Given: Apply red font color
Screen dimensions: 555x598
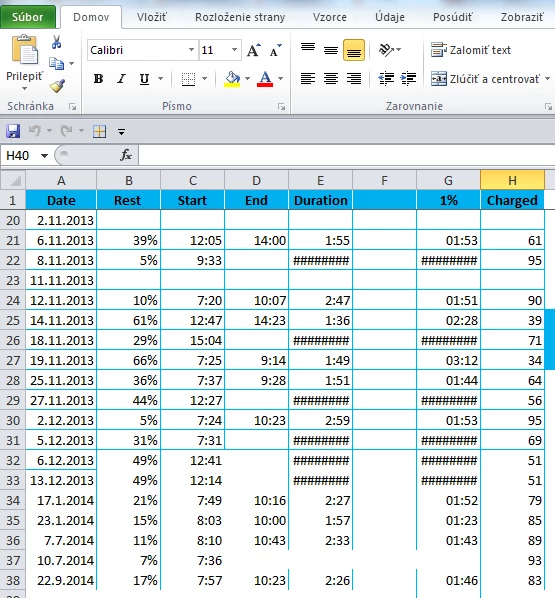Looking at the screenshot, I should coord(265,79).
